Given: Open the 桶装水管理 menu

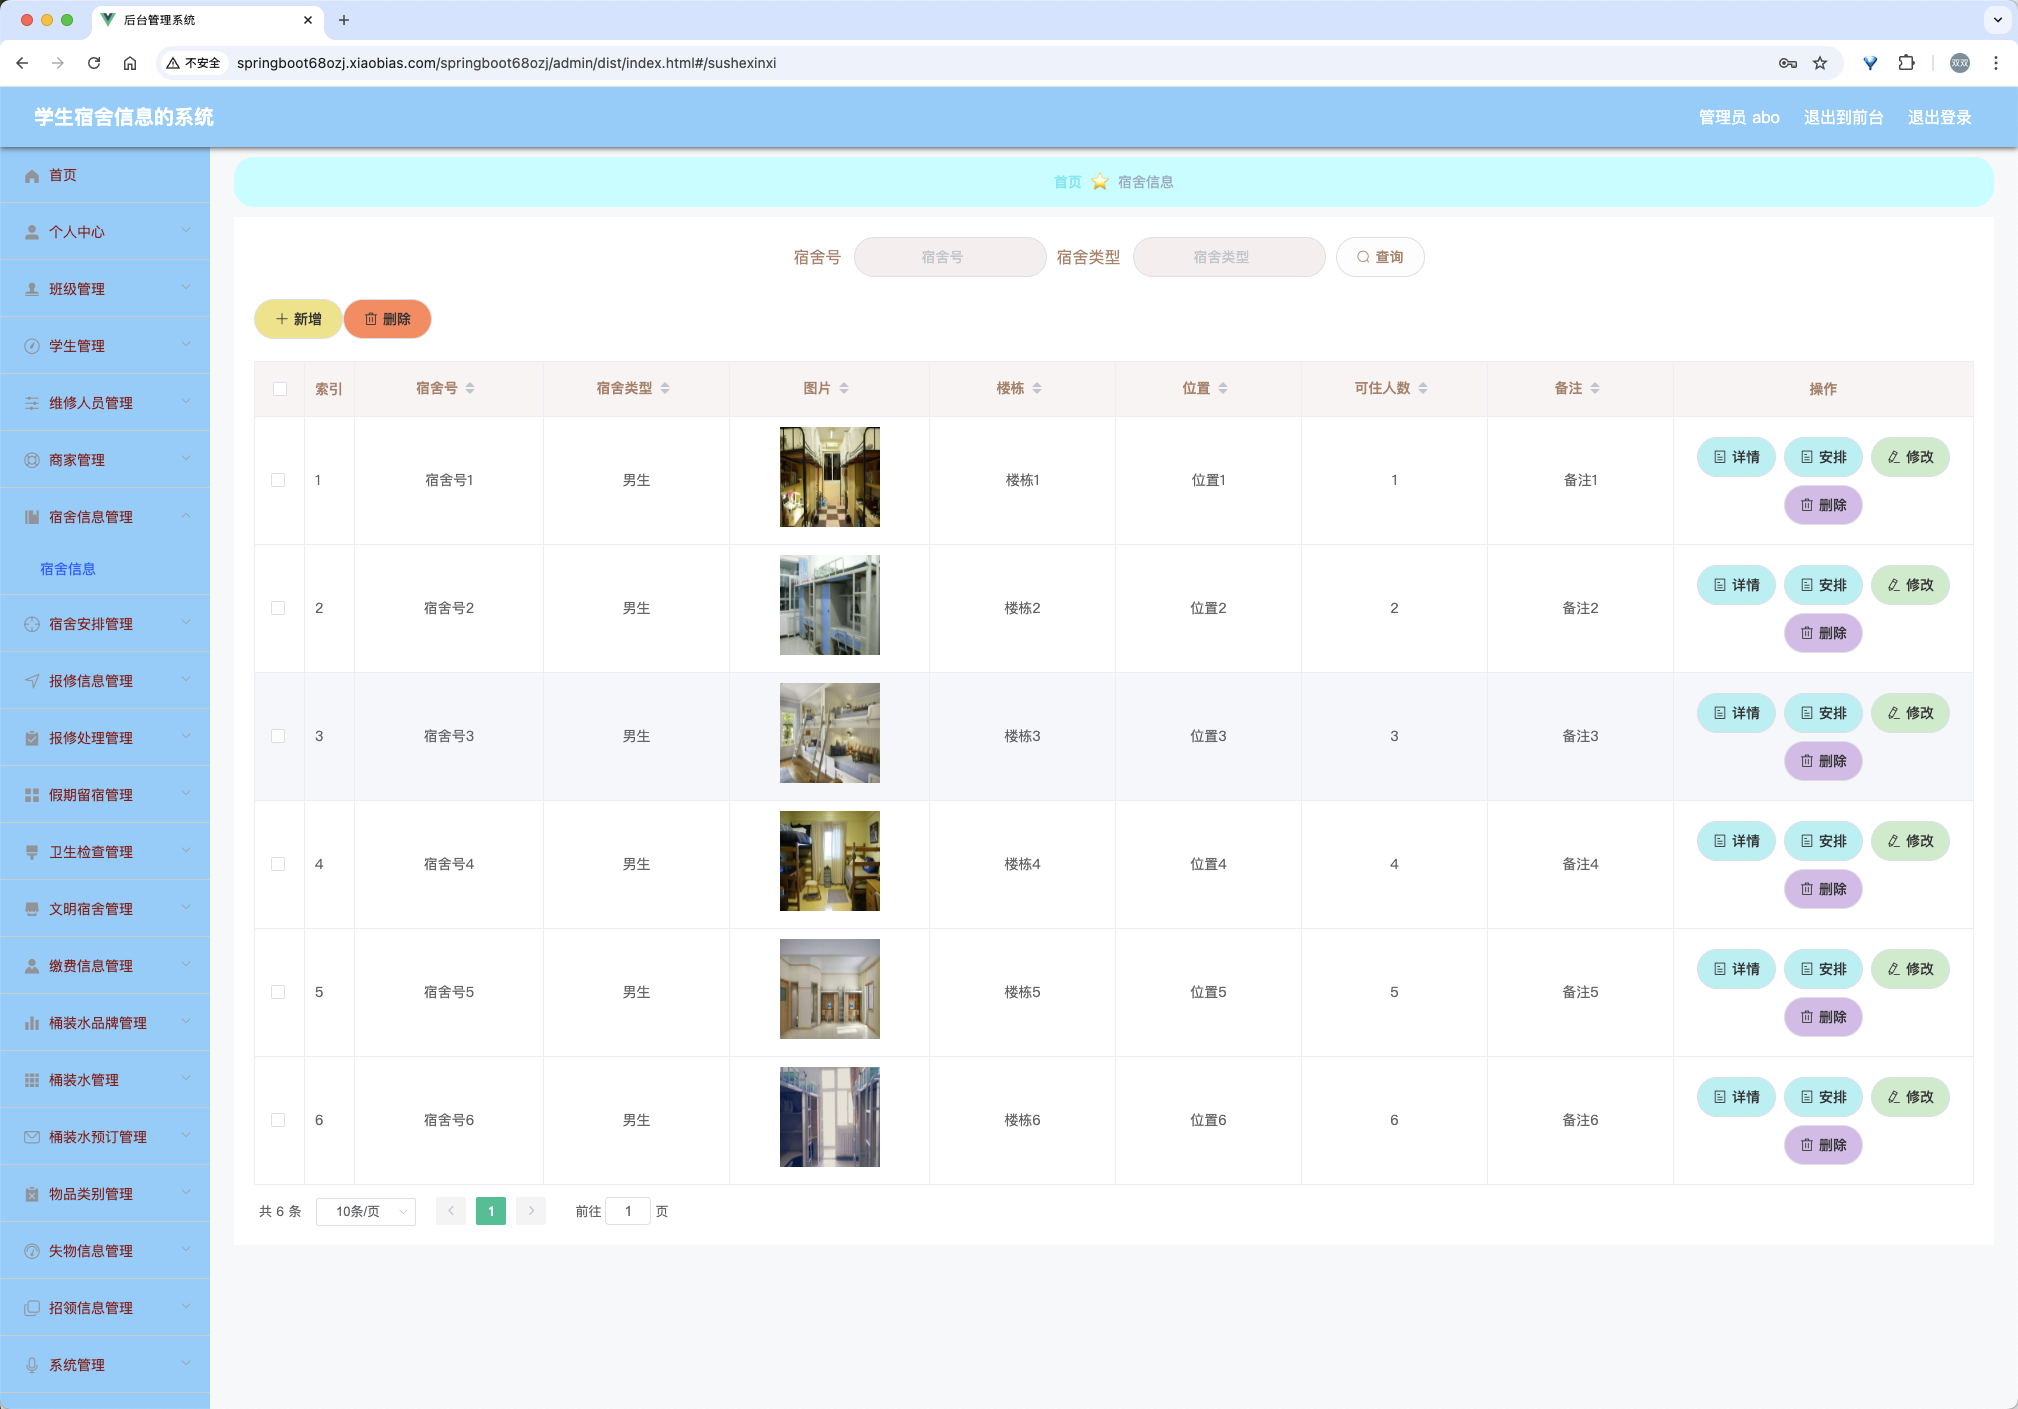Looking at the screenshot, I should click(105, 1080).
